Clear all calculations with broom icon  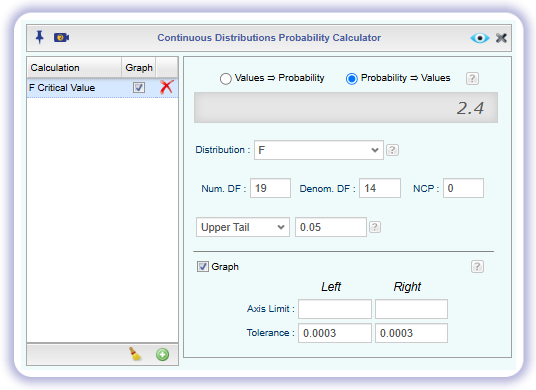click(x=135, y=354)
